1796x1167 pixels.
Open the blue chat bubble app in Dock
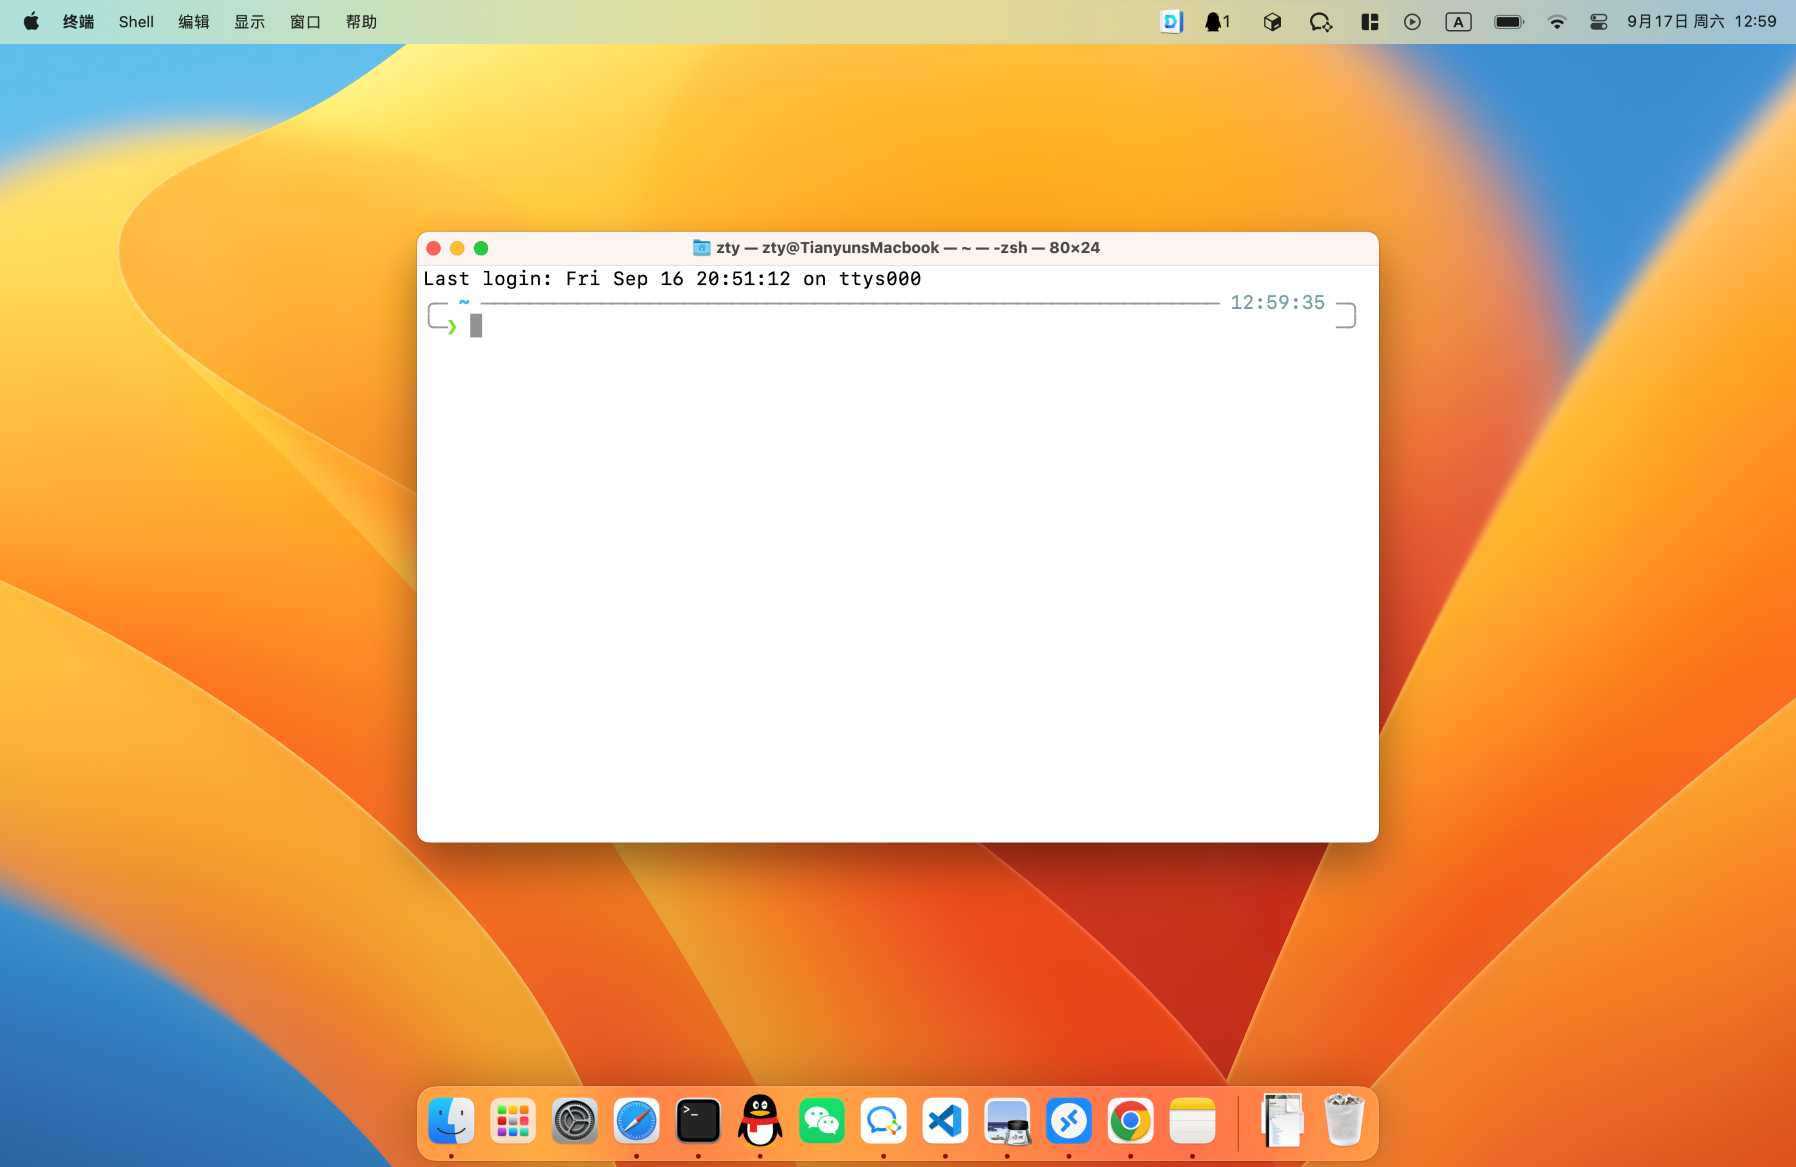tap(884, 1121)
